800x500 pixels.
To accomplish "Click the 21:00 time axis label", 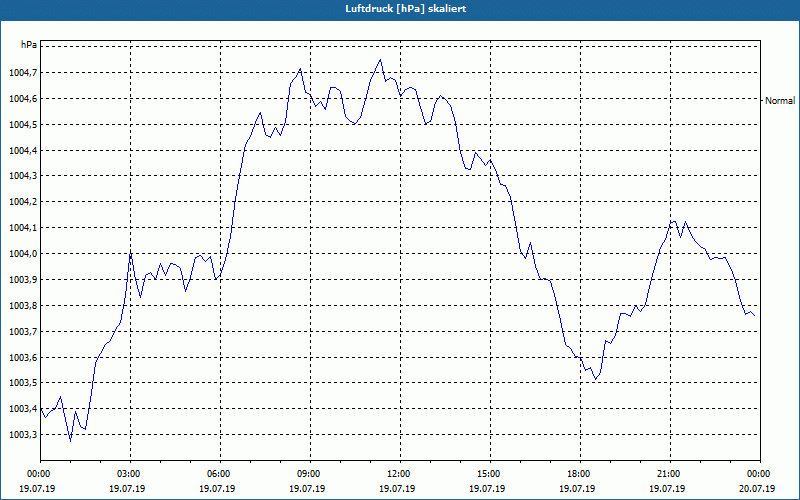I will tap(668, 474).
